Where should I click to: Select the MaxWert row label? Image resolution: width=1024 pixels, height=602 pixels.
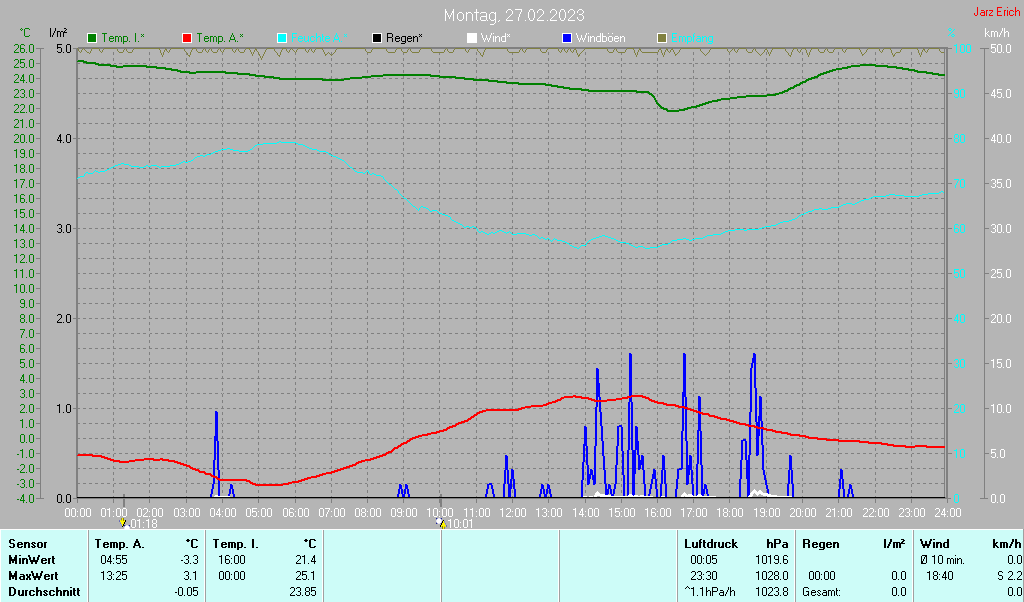pyautogui.click(x=33, y=576)
